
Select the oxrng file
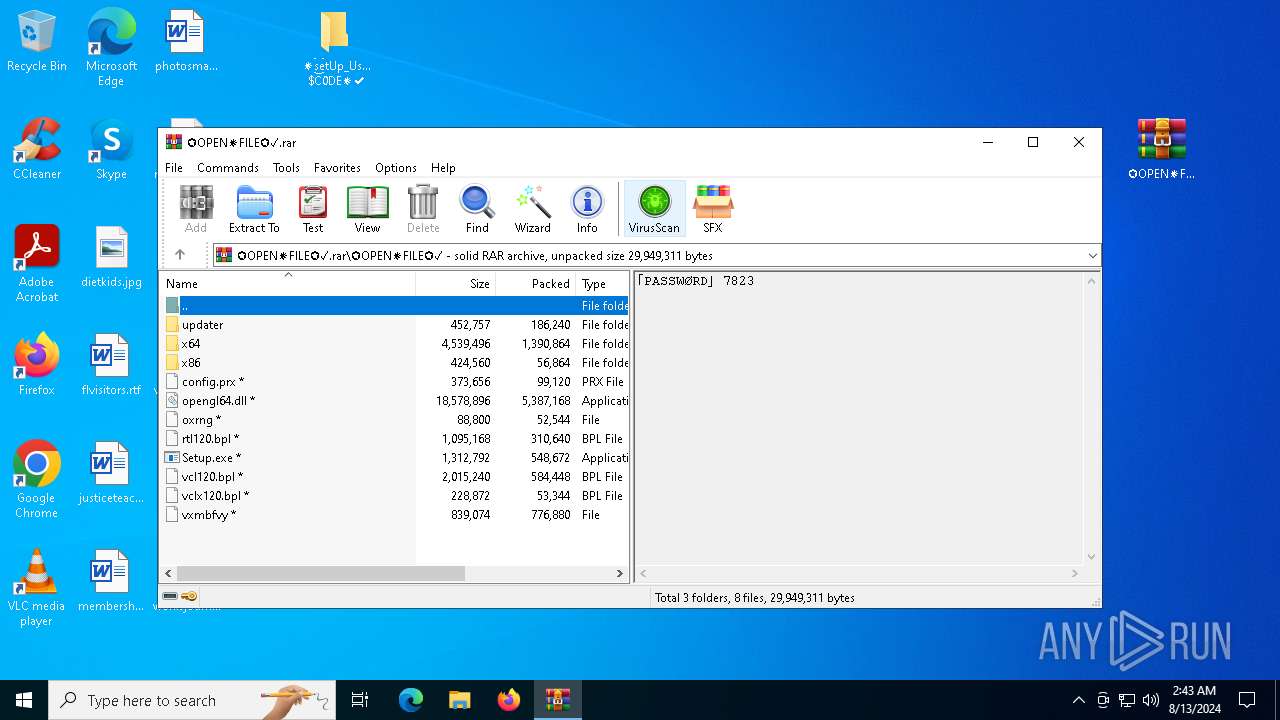click(x=394, y=420)
